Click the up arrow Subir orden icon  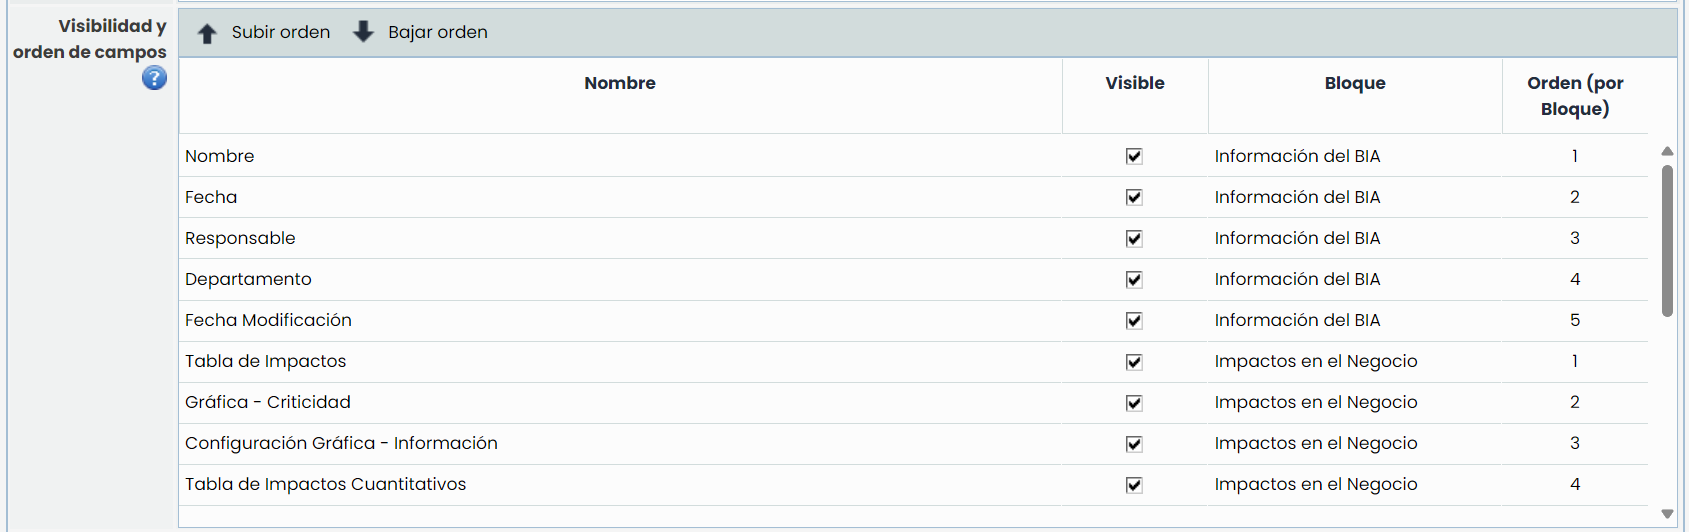coord(207,33)
